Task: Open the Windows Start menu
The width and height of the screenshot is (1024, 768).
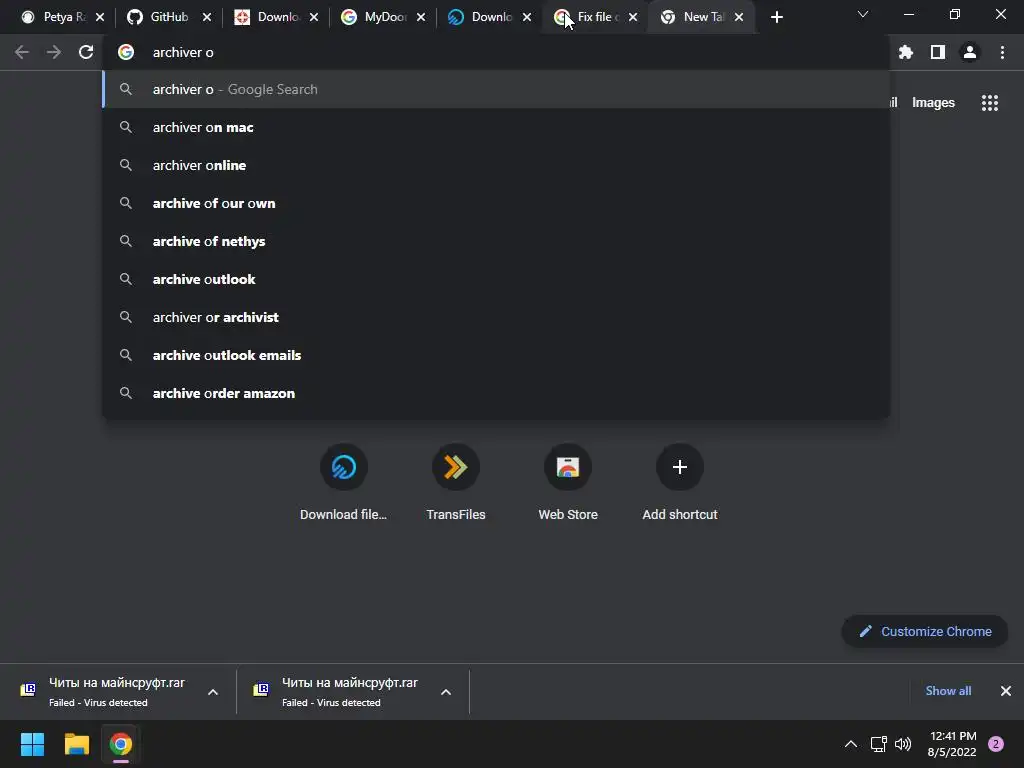Action: 32,744
